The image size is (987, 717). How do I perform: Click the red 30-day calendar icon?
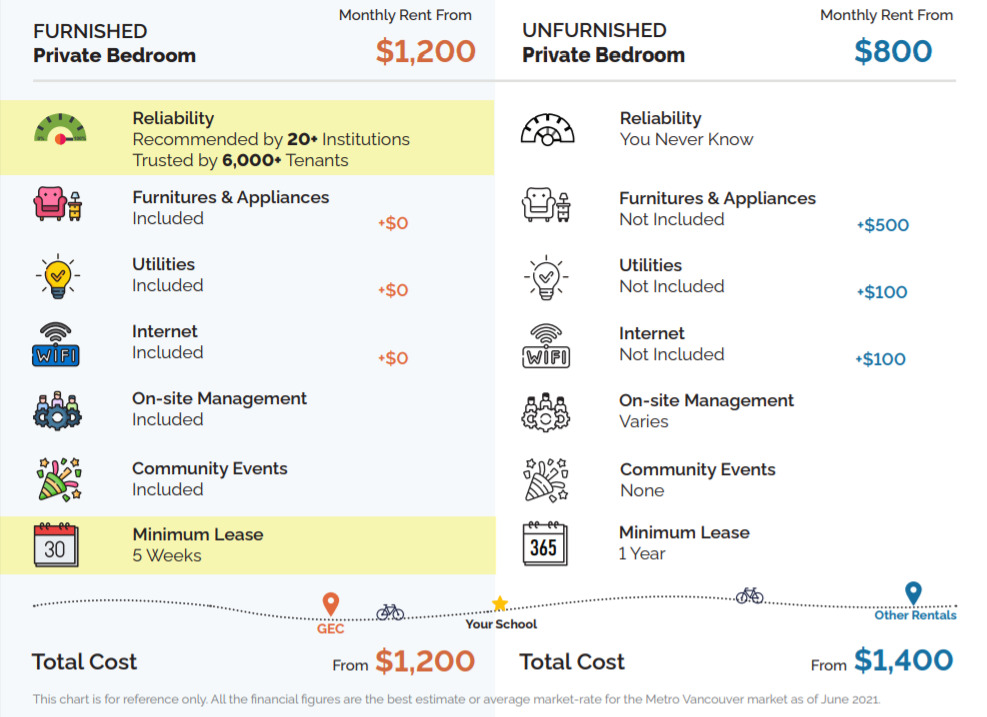56,545
